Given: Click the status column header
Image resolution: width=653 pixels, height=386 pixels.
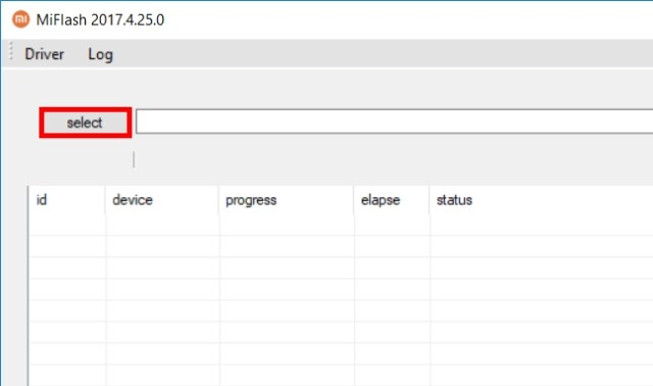Looking at the screenshot, I should [x=541, y=200].
